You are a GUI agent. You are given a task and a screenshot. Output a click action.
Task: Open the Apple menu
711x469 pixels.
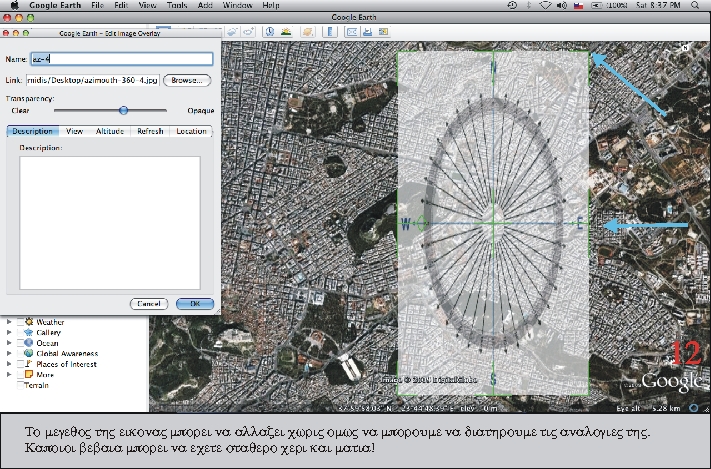[x=15, y=5]
